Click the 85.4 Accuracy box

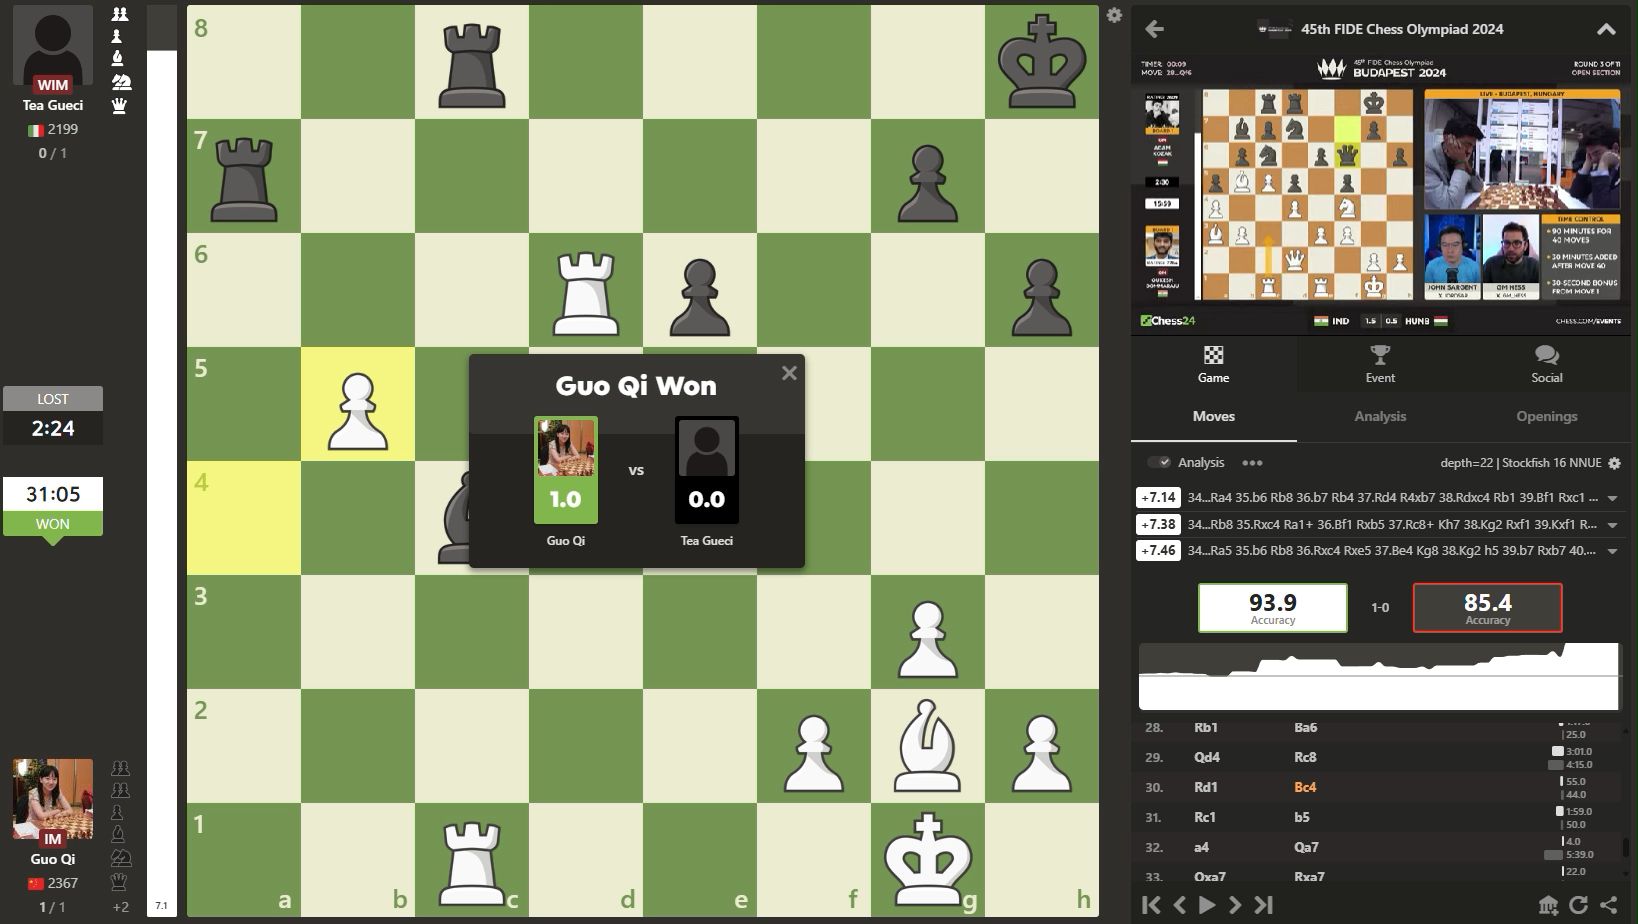pyautogui.click(x=1487, y=608)
